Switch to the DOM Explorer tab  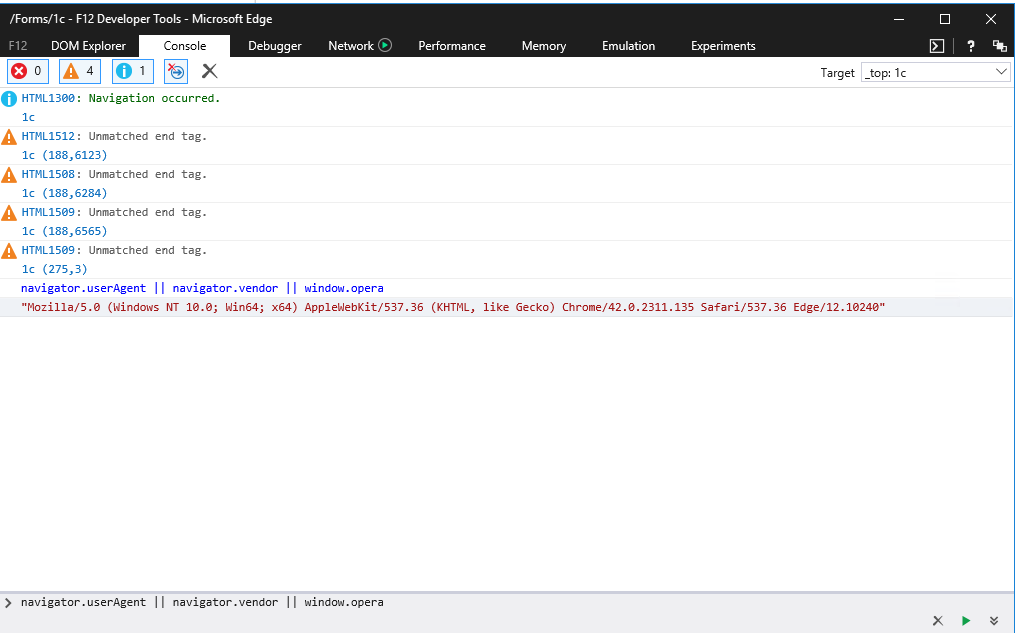pos(88,46)
